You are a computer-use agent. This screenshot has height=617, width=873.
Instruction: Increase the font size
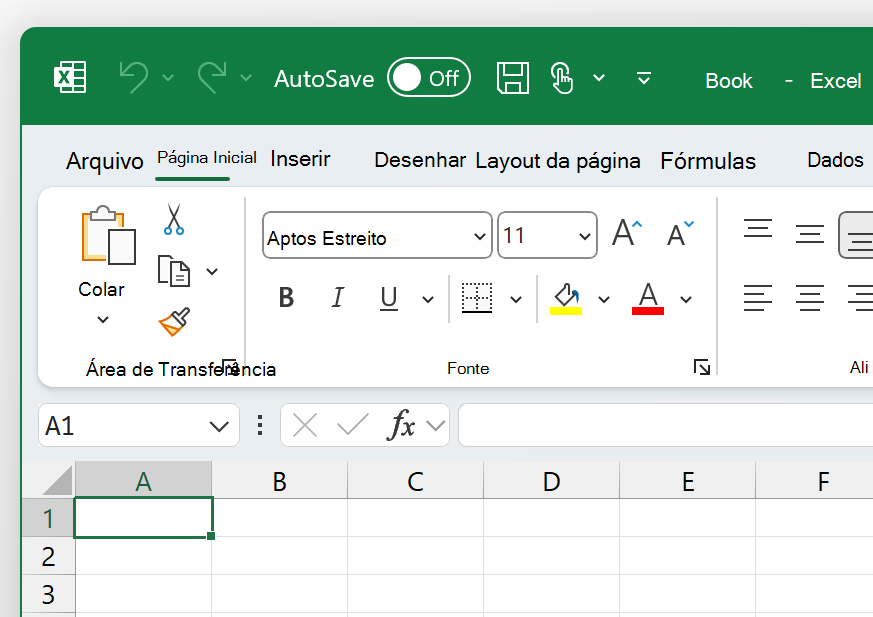tap(627, 233)
